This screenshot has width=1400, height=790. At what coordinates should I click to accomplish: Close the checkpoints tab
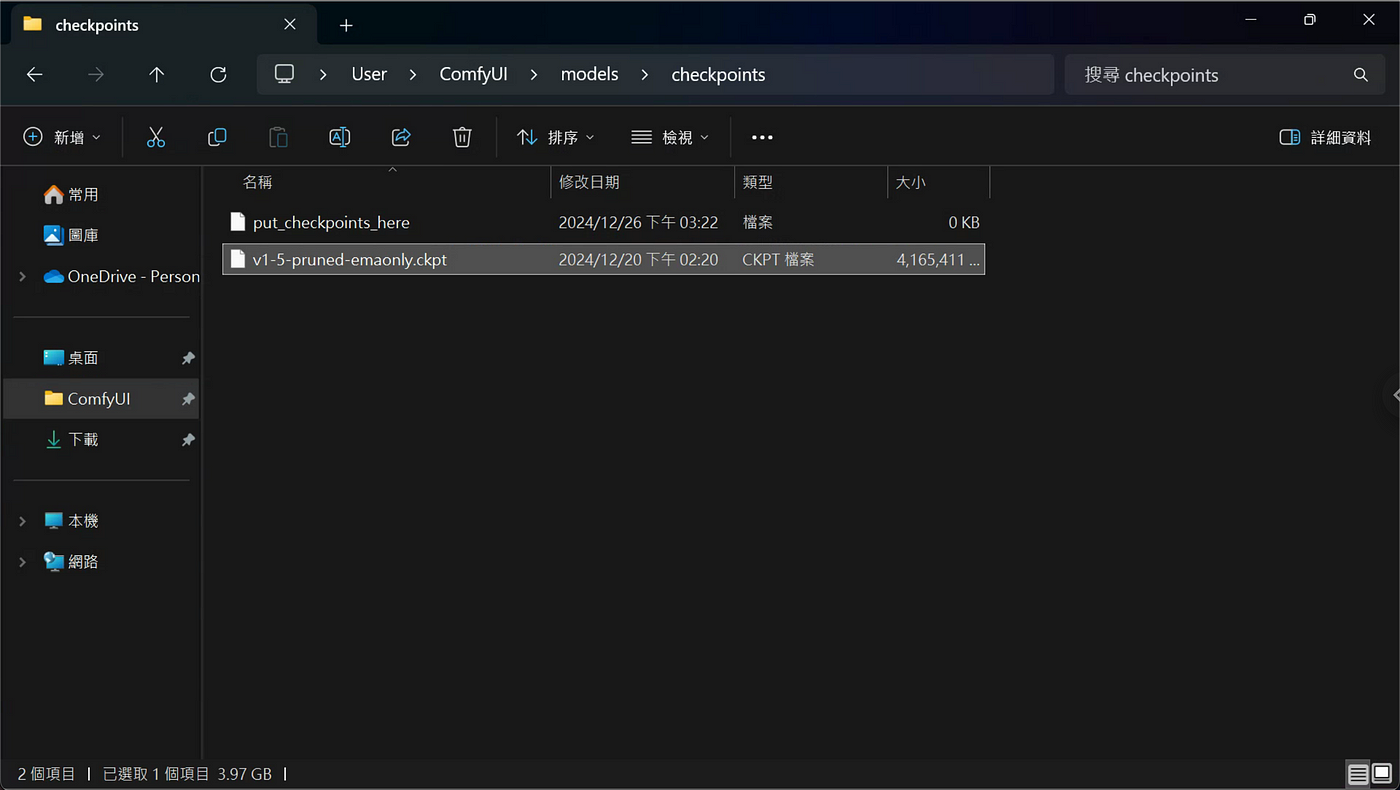tap(290, 24)
